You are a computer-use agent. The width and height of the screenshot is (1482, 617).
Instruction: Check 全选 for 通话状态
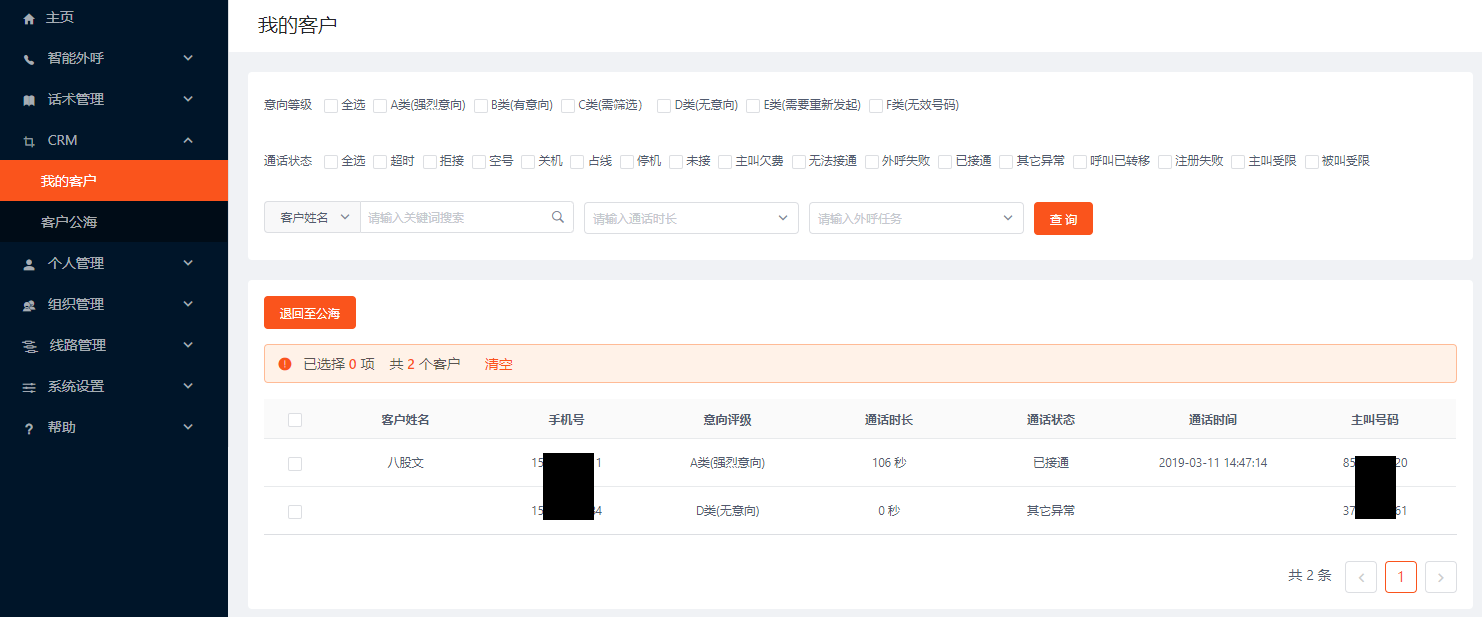(x=331, y=161)
